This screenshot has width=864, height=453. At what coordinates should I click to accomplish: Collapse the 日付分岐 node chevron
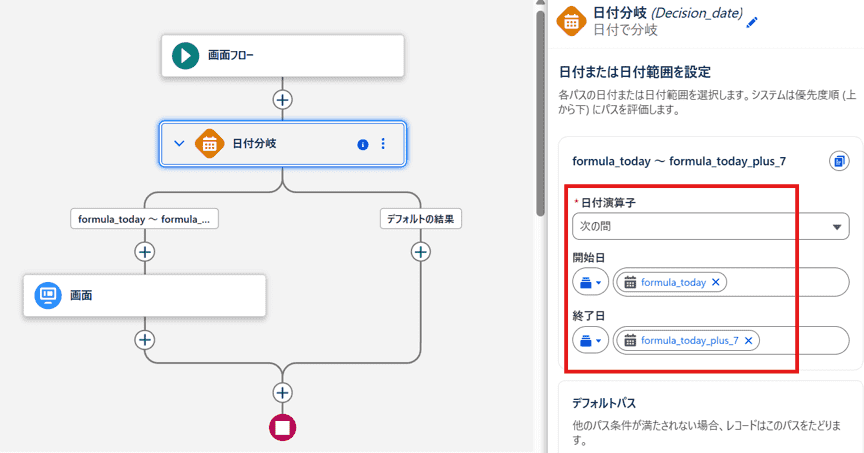tap(179, 143)
